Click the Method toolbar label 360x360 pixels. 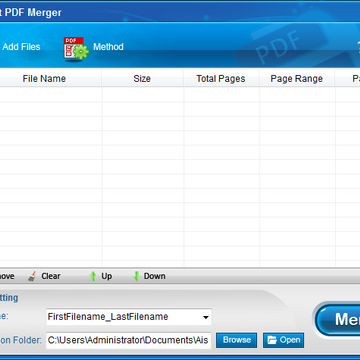coord(108,47)
